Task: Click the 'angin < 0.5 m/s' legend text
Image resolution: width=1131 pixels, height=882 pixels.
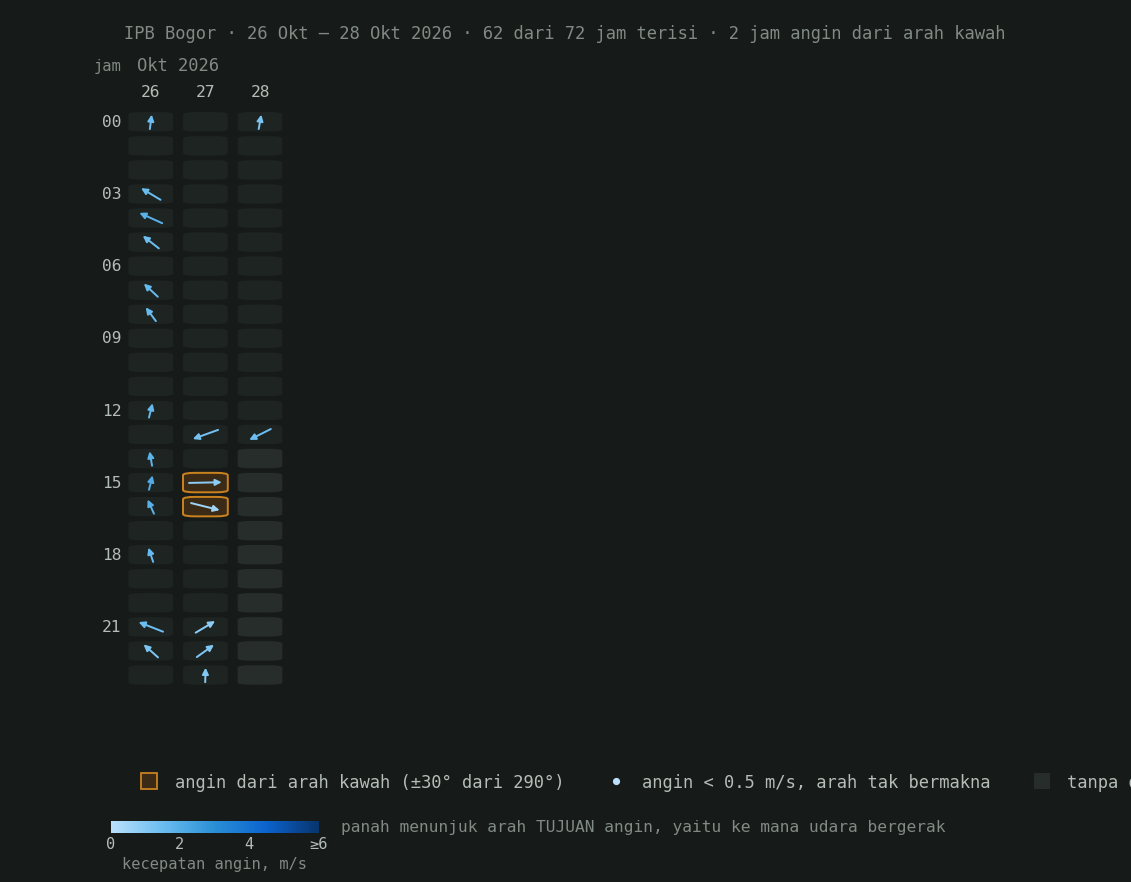Action: click(816, 782)
